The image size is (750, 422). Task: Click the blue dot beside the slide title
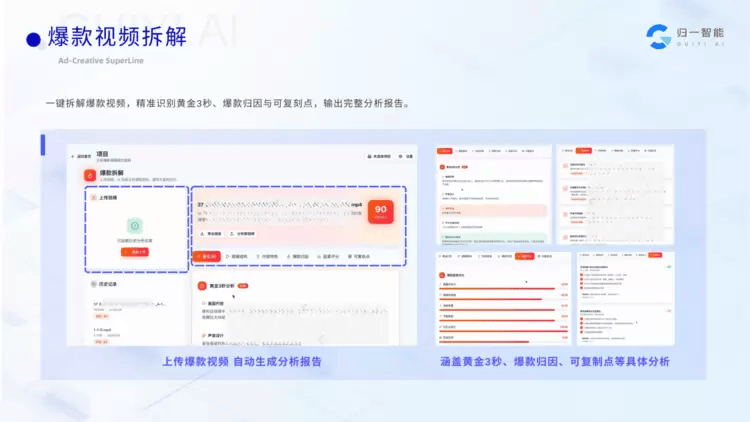tap(33, 39)
